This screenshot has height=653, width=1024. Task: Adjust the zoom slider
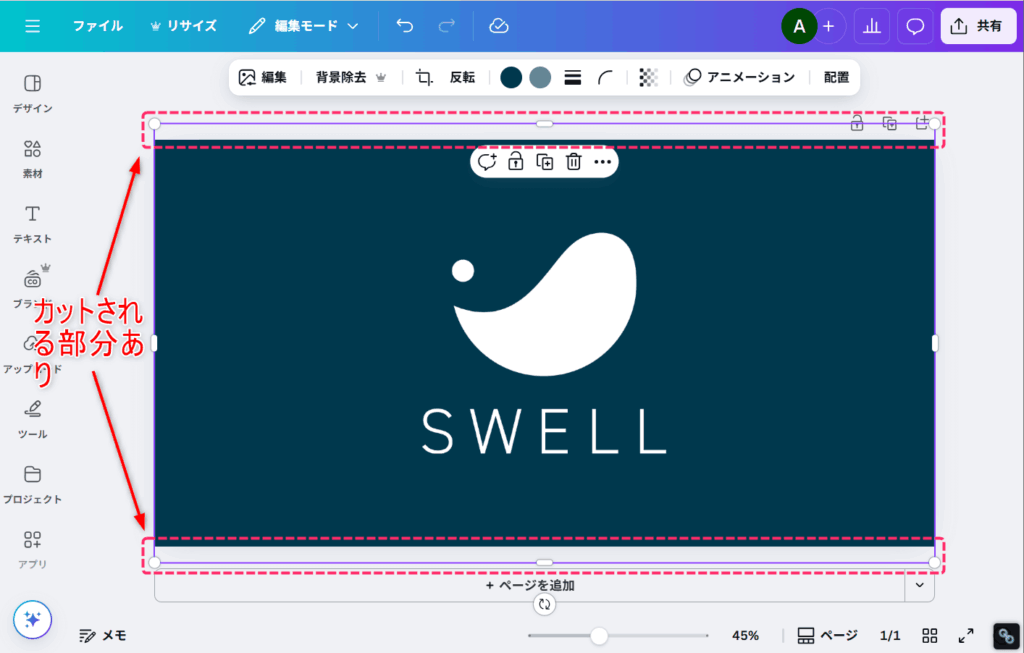599,635
